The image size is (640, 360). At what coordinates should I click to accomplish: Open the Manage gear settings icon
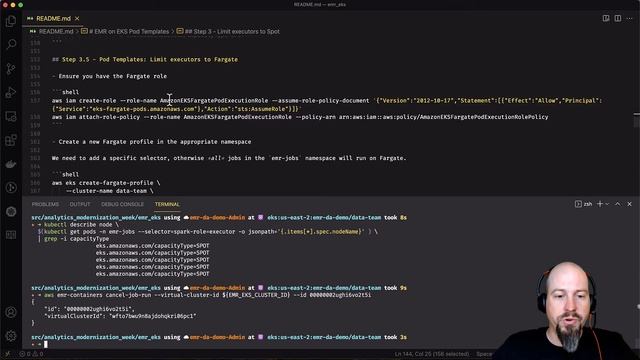coord(11,336)
